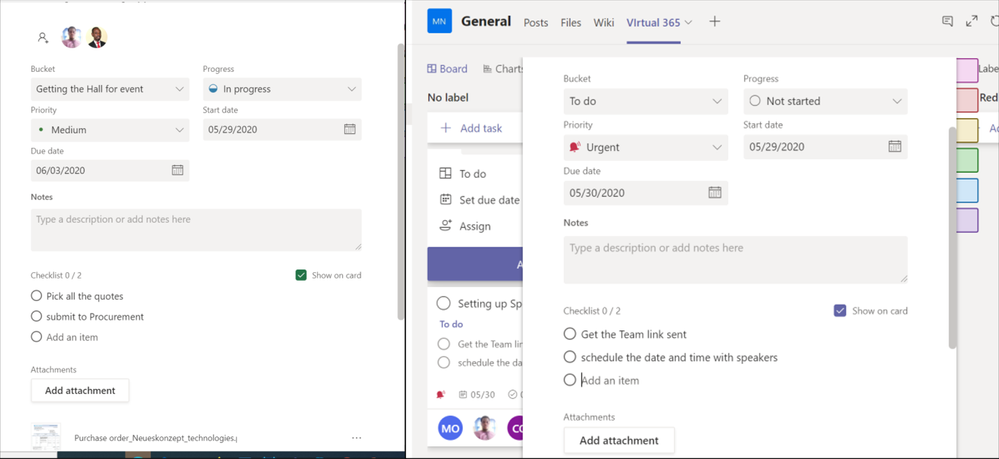This screenshot has width=999, height=459.
Task: Select the purple label color swatch
Action: click(x=967, y=220)
